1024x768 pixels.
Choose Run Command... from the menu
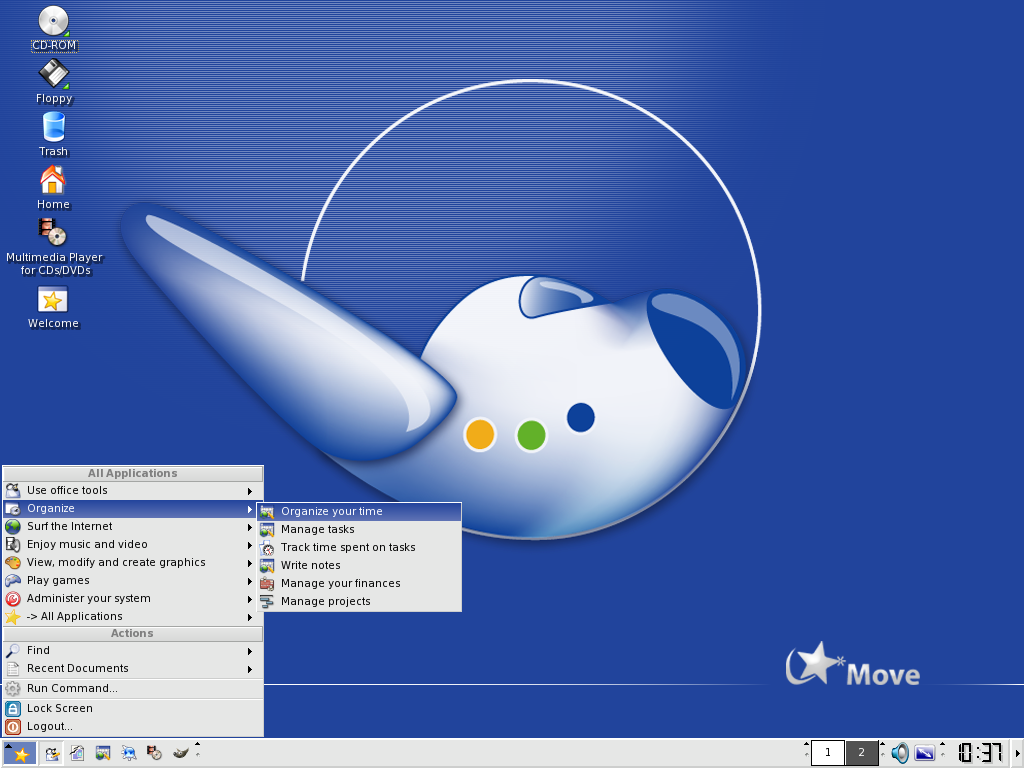pyautogui.click(x=133, y=688)
